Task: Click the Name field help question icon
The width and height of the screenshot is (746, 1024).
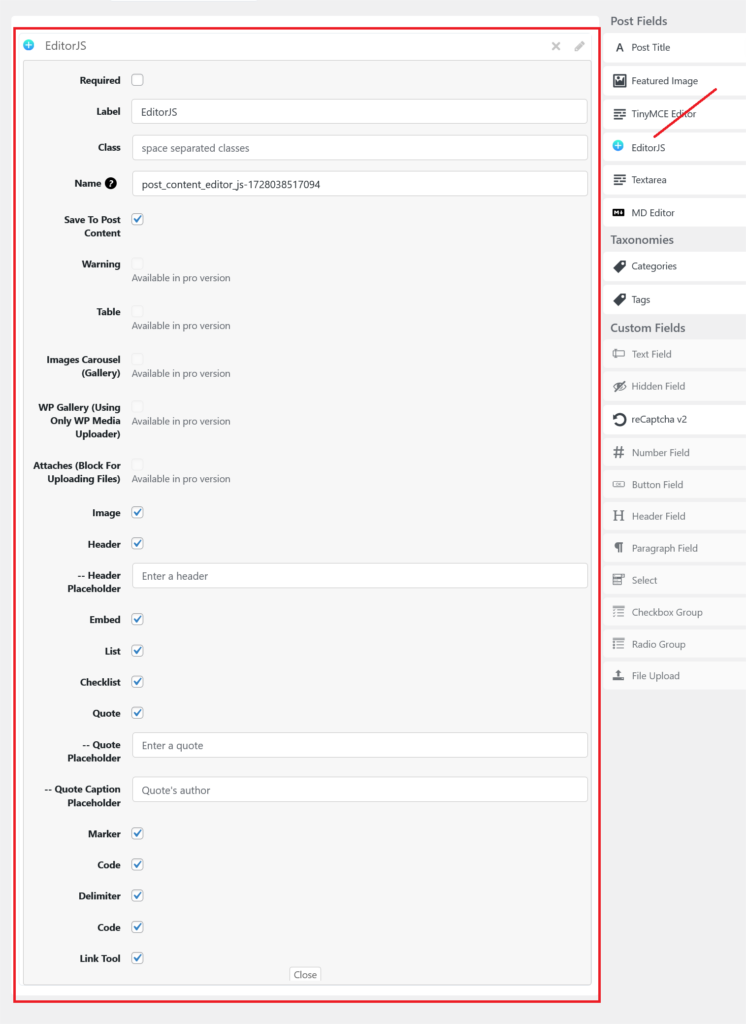Action: (111, 184)
